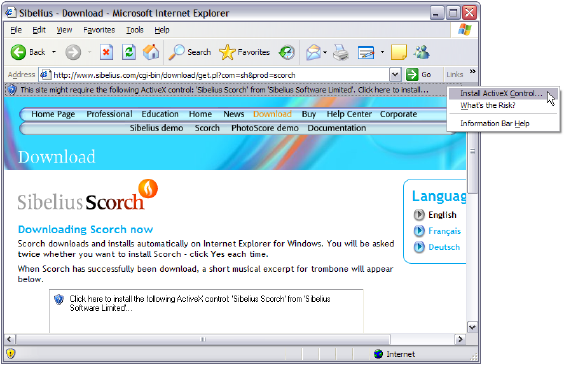
Task: Select the English language radio bullet
Action: pos(419,215)
